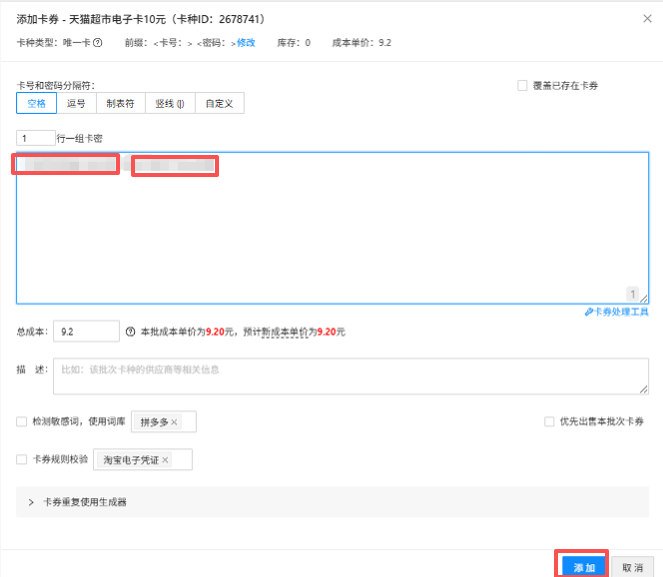The image size is (663, 577).
Task: Enable the 覆盖已存在卡券 checkbox
Action: point(522,86)
